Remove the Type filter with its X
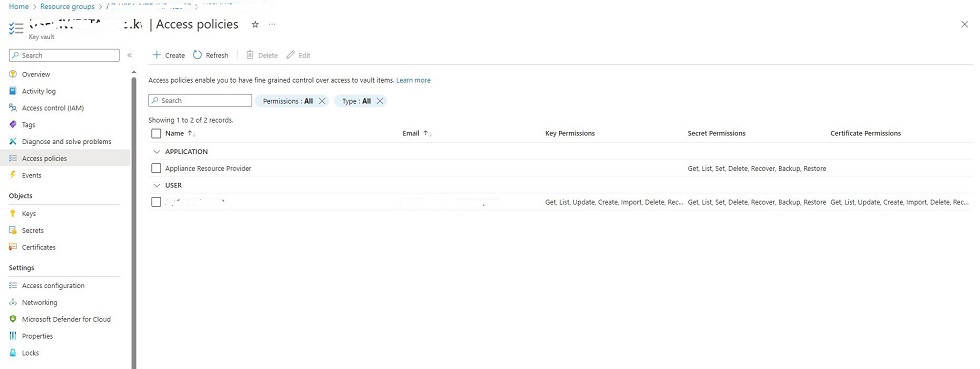This screenshot has width=980, height=369. (379, 101)
